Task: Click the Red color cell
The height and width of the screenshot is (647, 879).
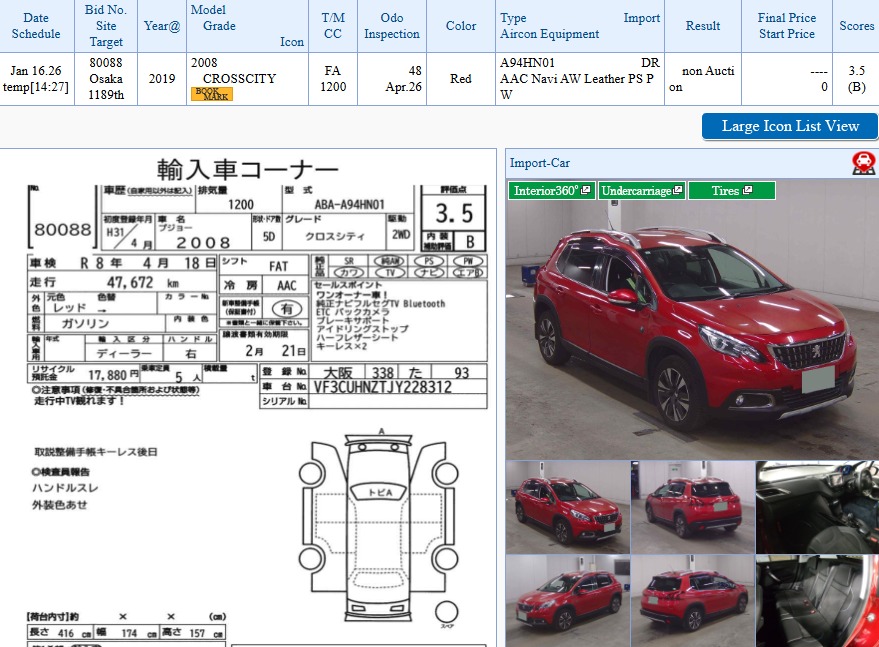Action: [x=461, y=79]
